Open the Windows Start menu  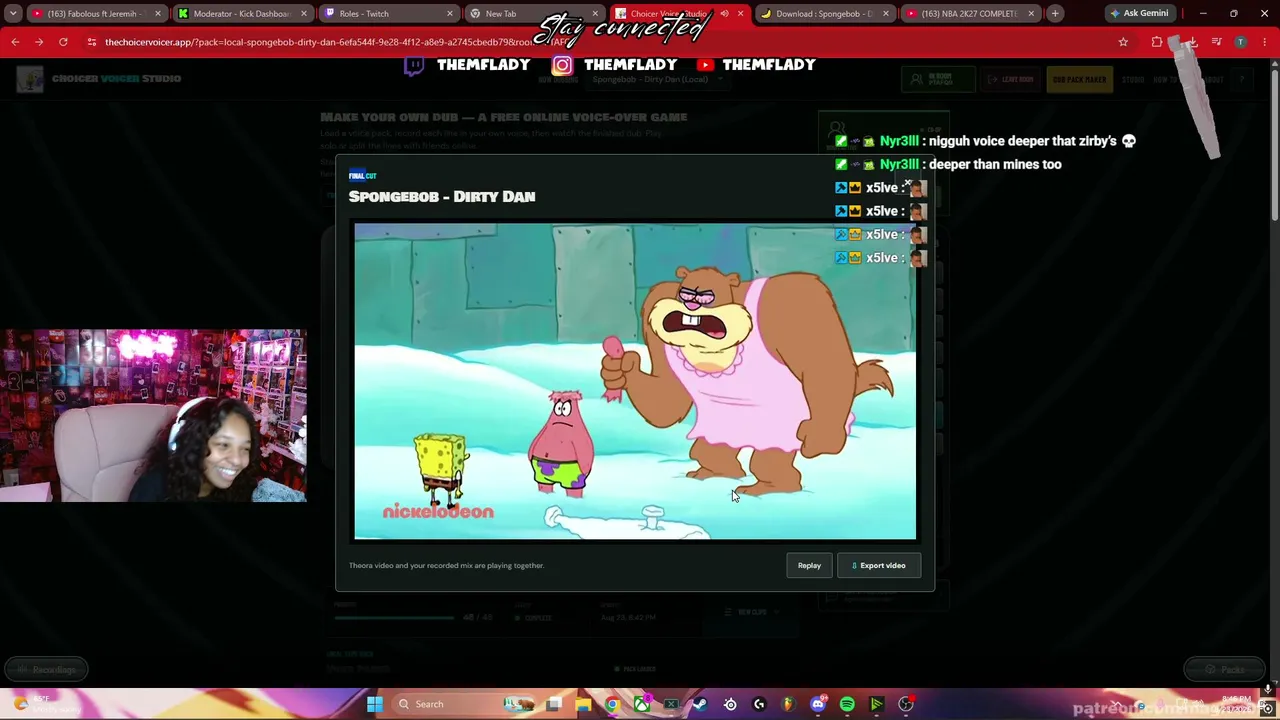(x=374, y=704)
